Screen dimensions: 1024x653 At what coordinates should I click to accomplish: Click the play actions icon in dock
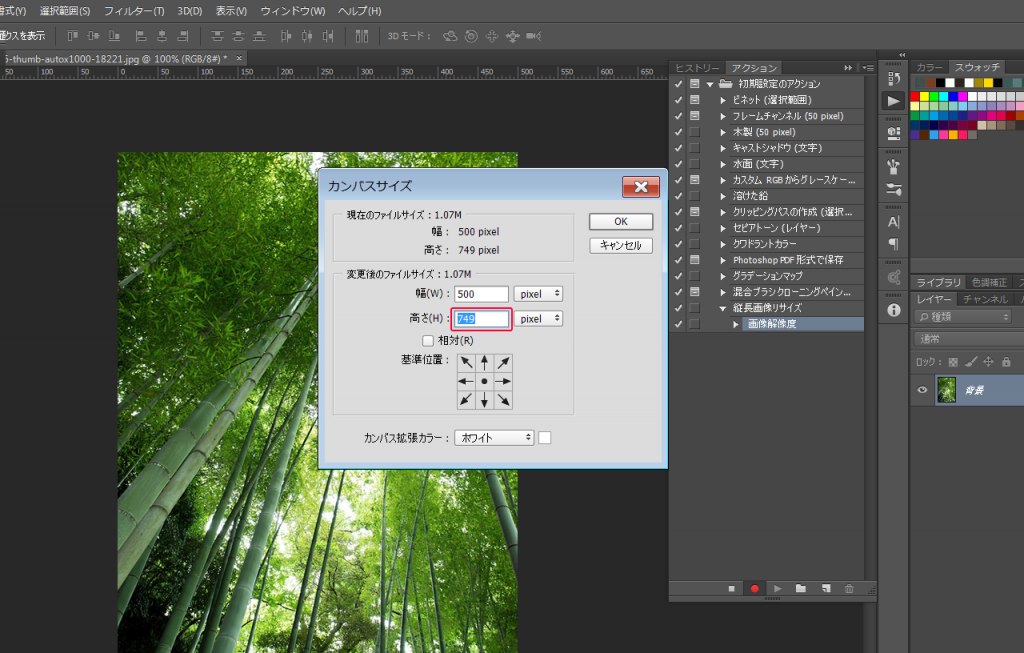coord(893,101)
